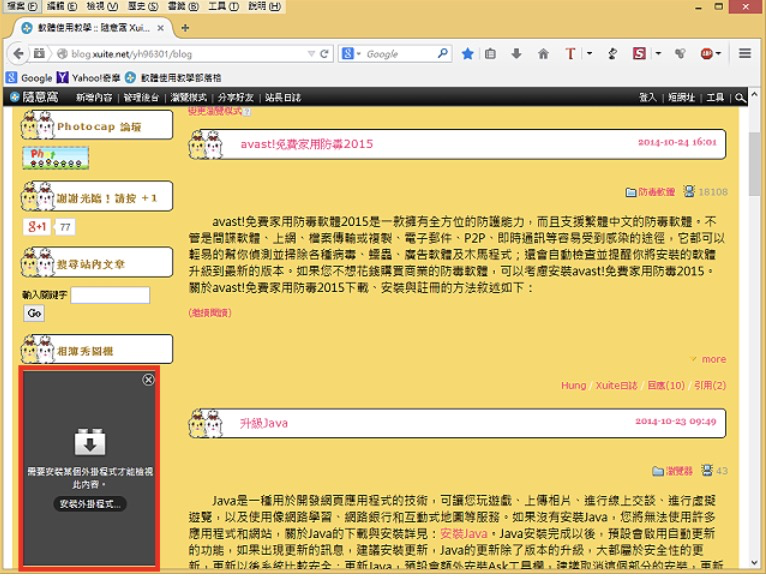Click the scrollbar down arrow
Viewport: 766px width, 576px height.
point(754,563)
